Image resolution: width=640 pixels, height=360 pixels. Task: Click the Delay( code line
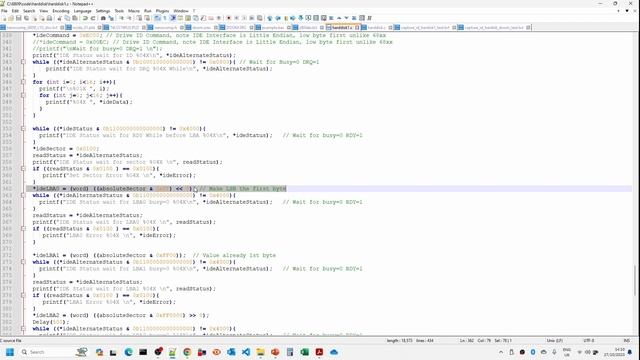(x=51, y=322)
